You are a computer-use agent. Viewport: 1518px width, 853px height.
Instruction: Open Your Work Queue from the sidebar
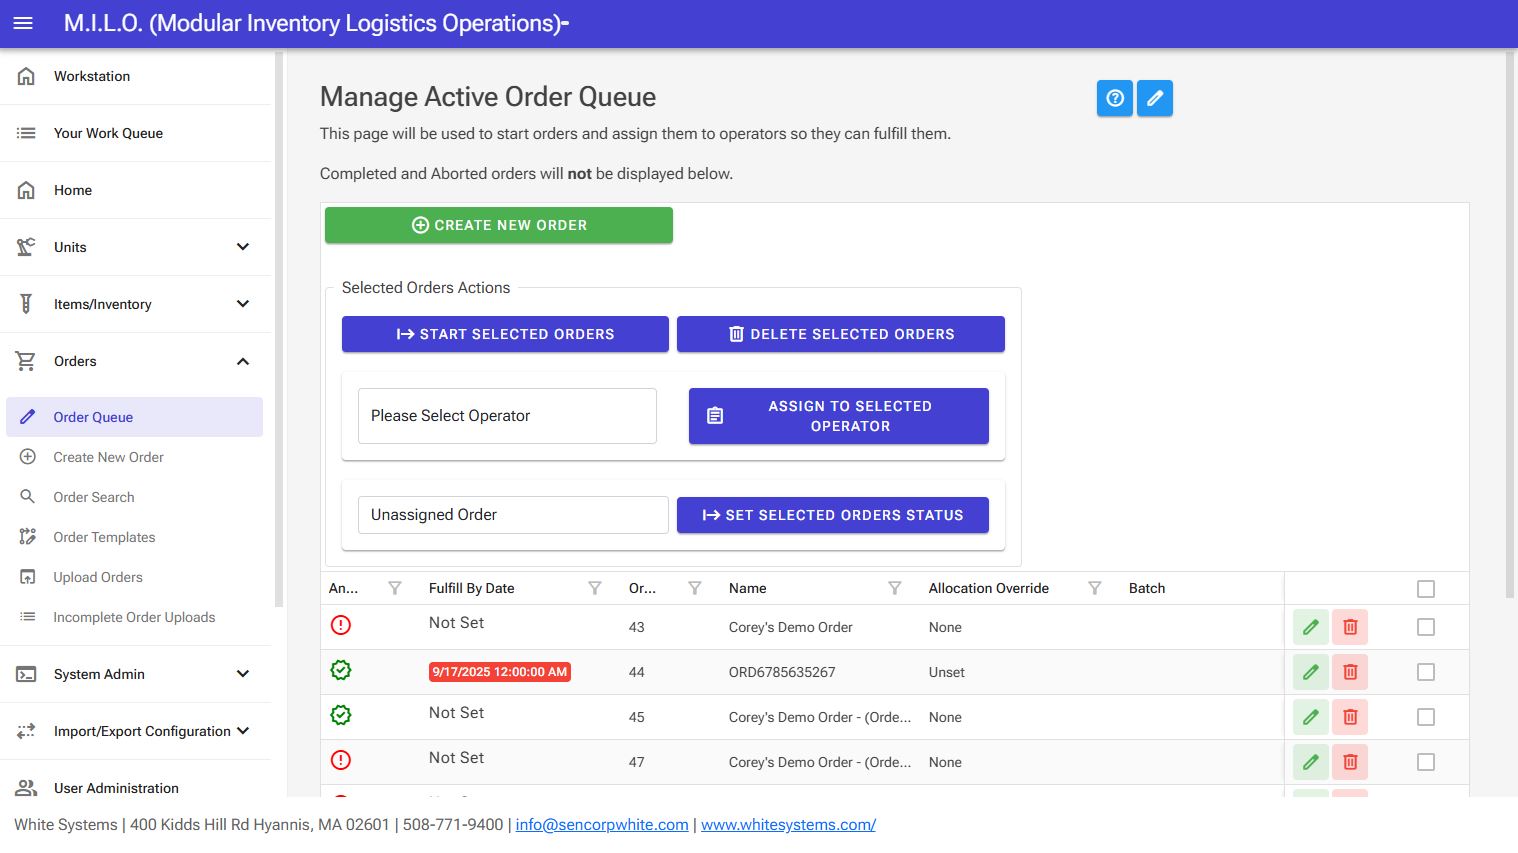click(106, 132)
